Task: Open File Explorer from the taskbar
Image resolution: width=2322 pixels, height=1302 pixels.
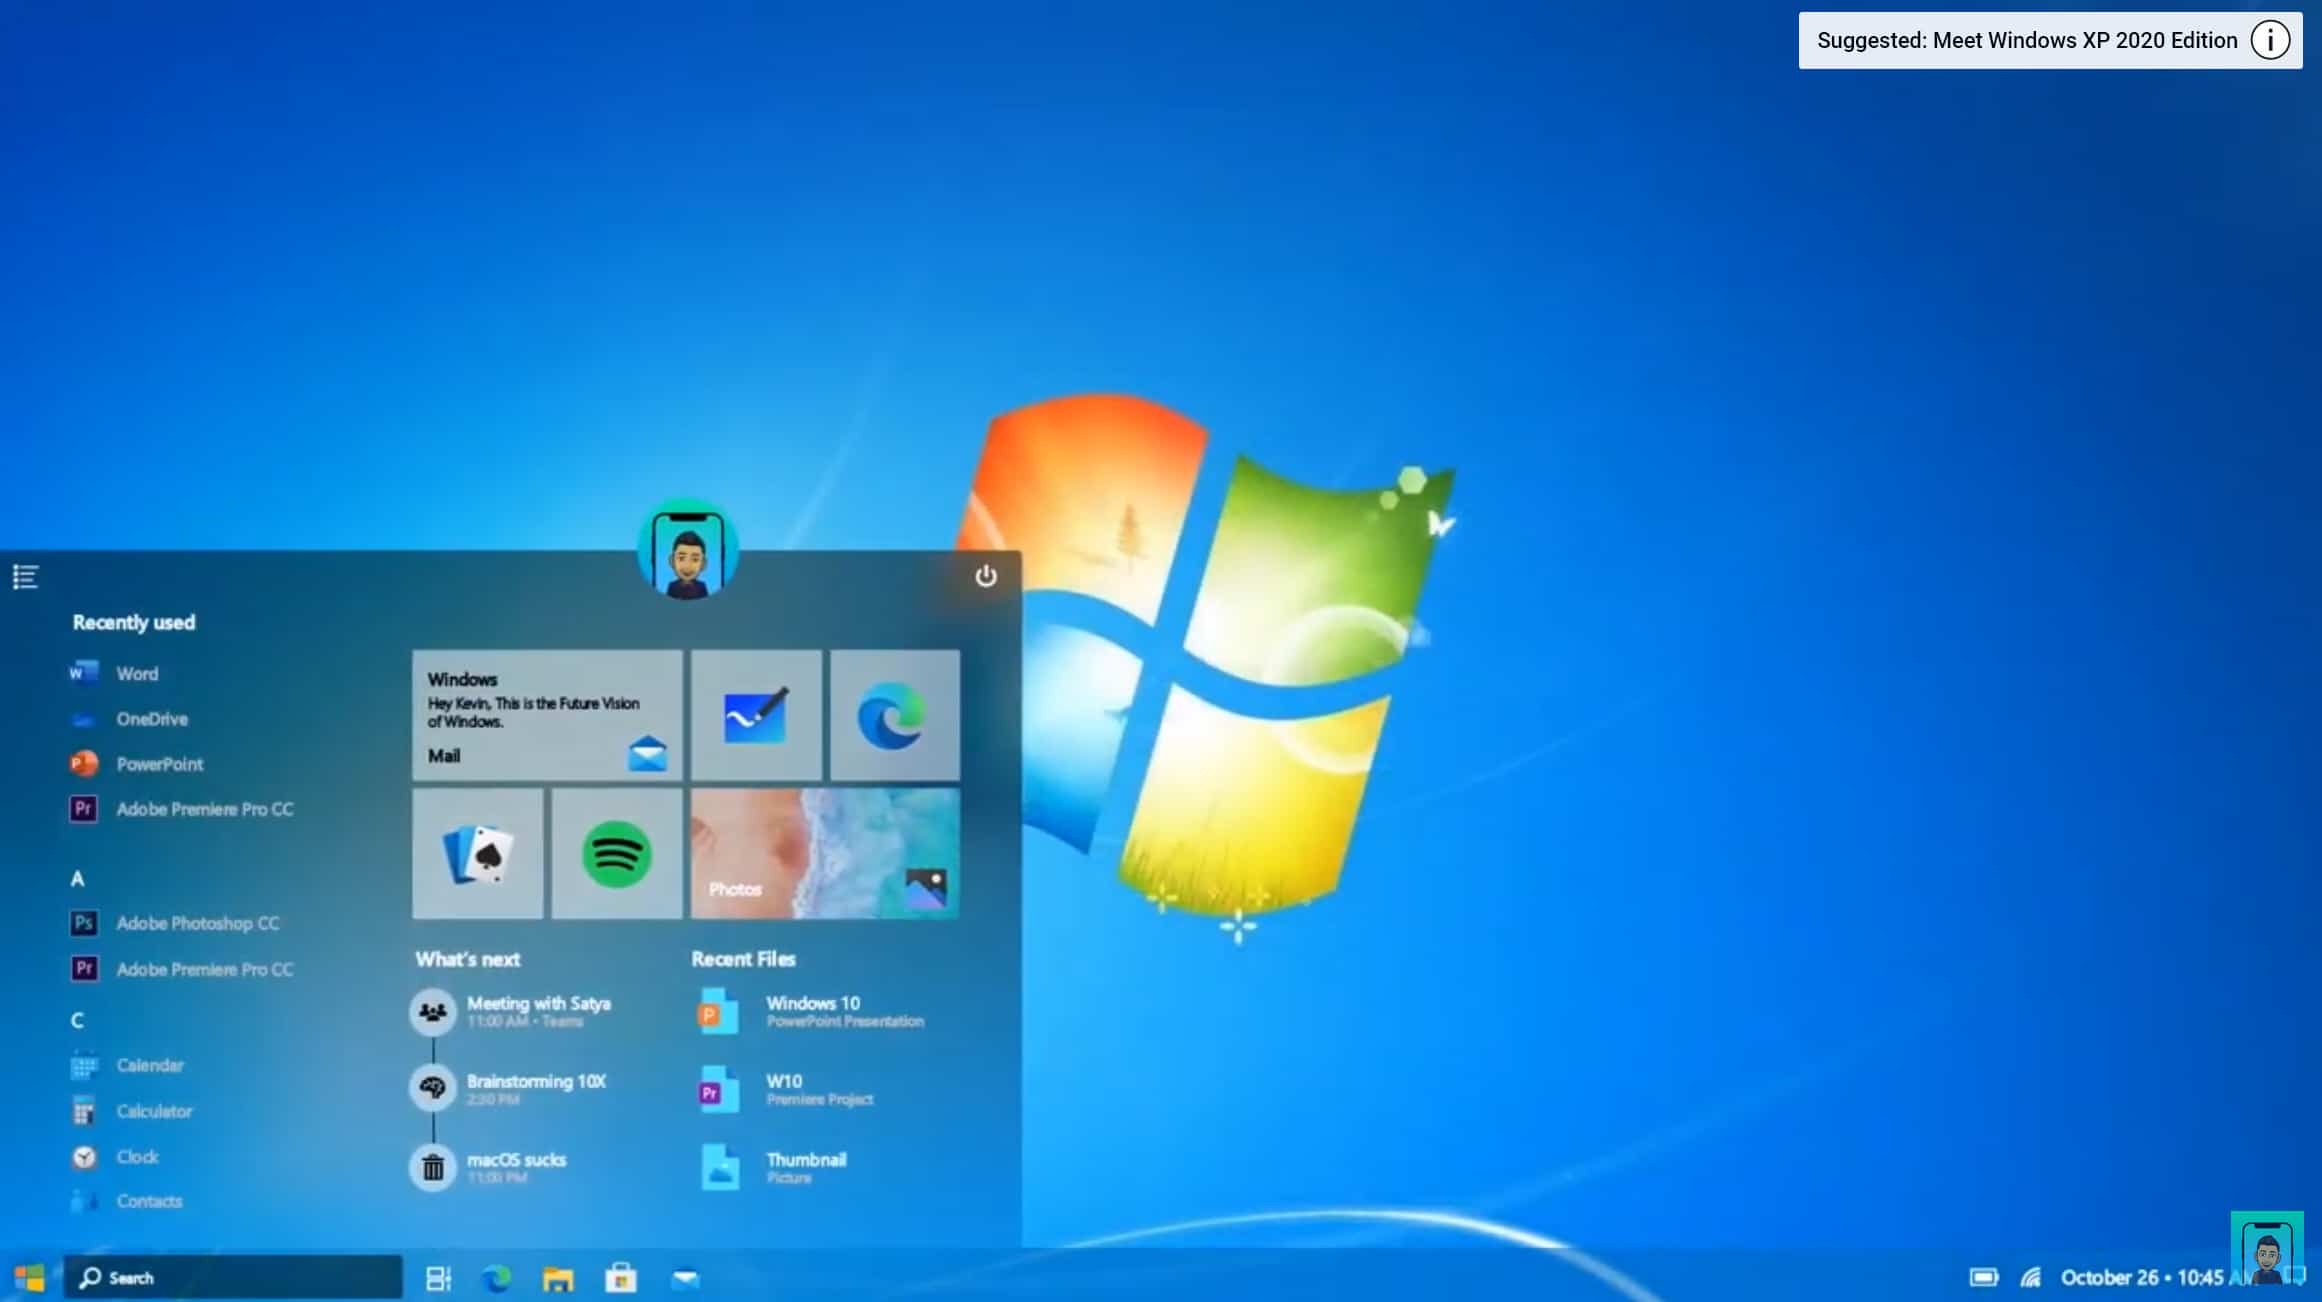Action: point(558,1278)
